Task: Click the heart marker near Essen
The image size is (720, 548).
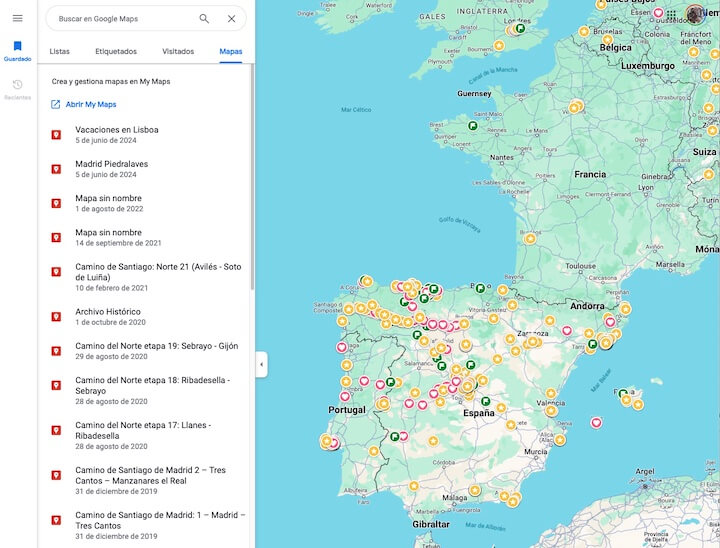Action: pos(658,12)
